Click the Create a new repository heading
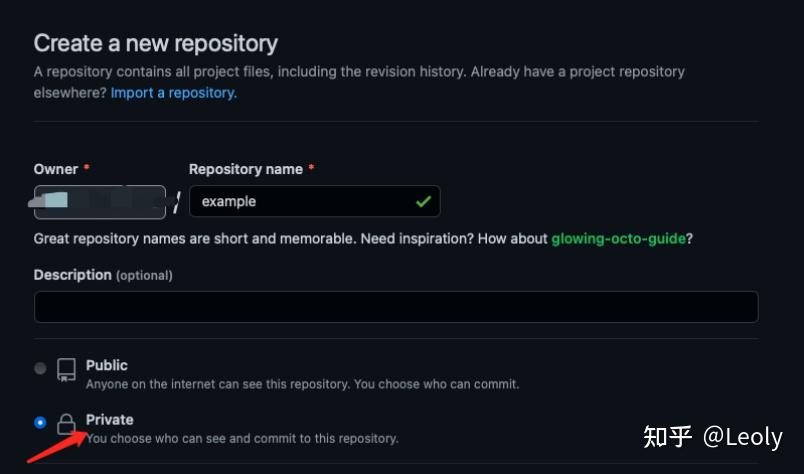Screen dimensions: 804x474 156,43
